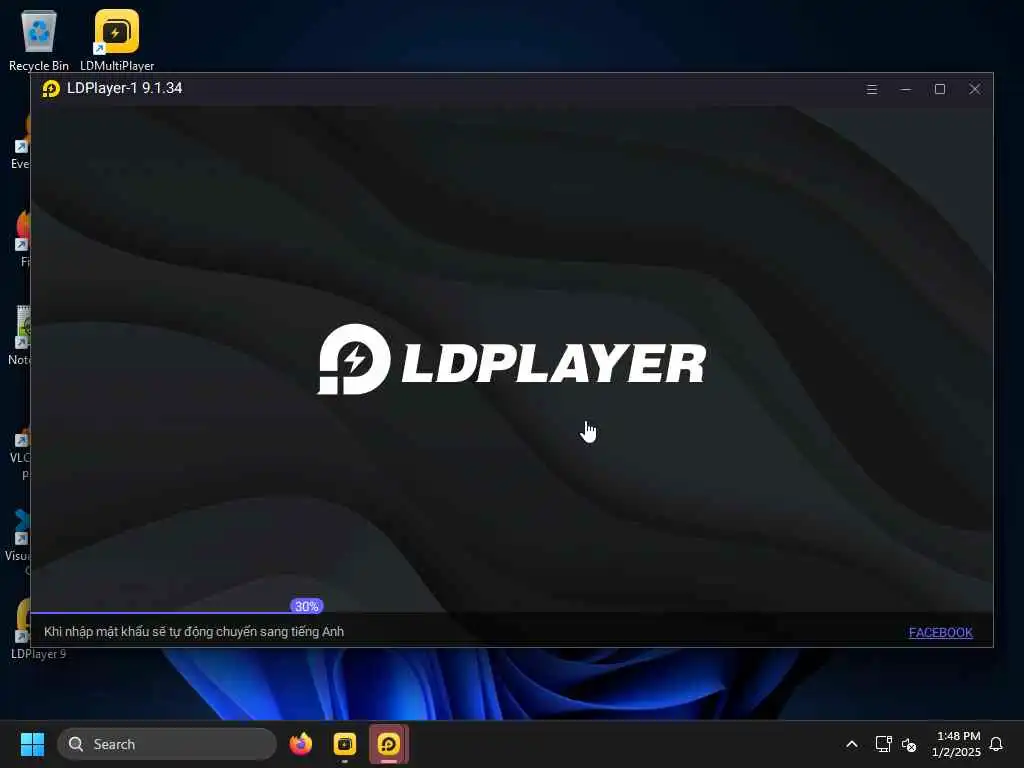Show hidden system tray icons

[x=852, y=744]
